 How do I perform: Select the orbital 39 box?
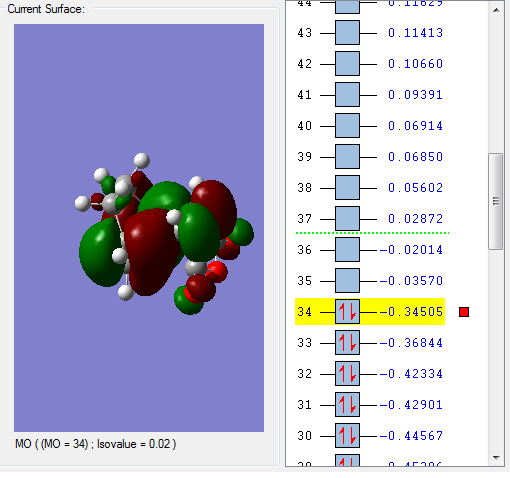click(347, 157)
